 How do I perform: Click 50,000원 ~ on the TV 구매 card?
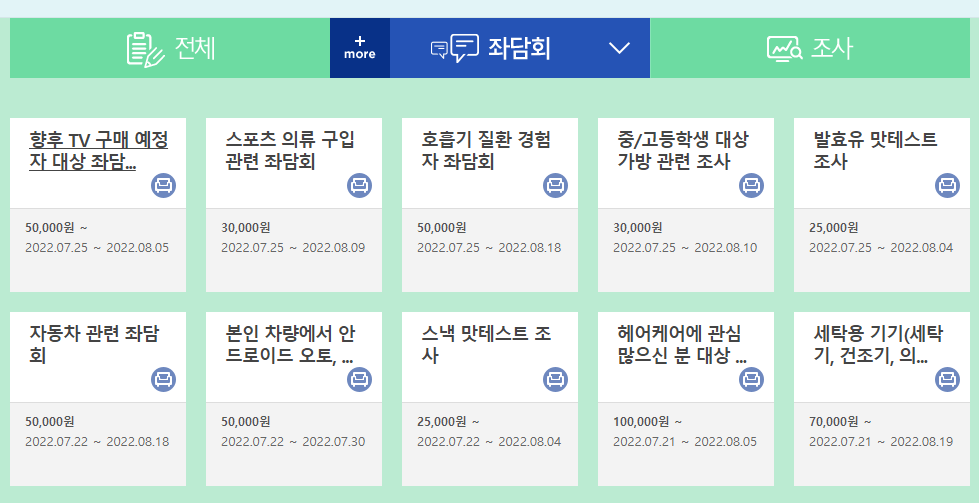coord(56,228)
